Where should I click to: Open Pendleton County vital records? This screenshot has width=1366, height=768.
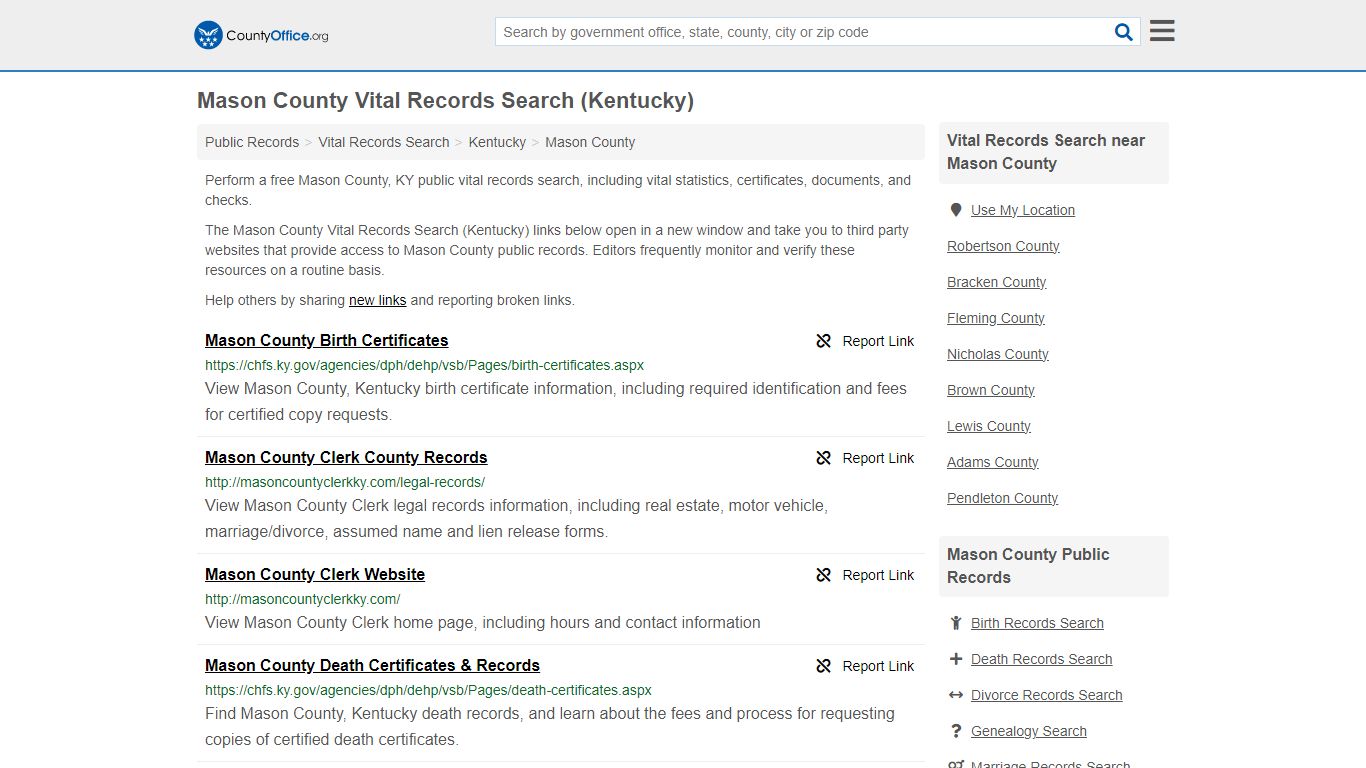(1003, 498)
